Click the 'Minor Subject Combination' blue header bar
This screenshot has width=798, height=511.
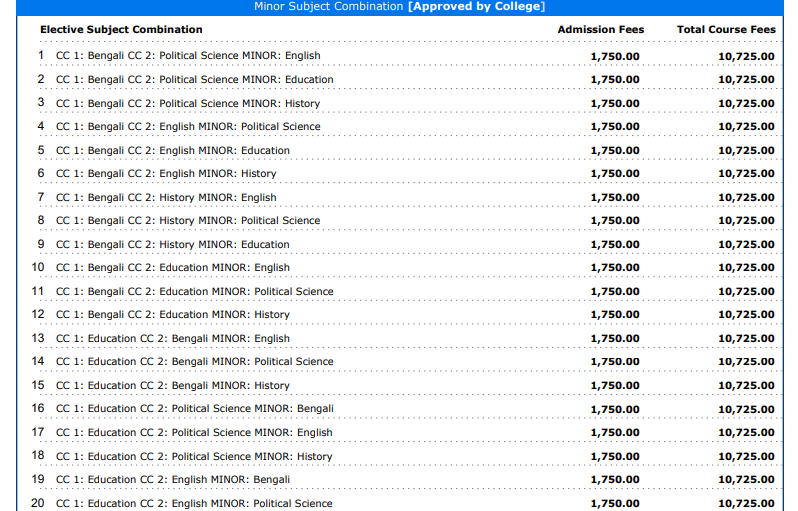(399, 7)
